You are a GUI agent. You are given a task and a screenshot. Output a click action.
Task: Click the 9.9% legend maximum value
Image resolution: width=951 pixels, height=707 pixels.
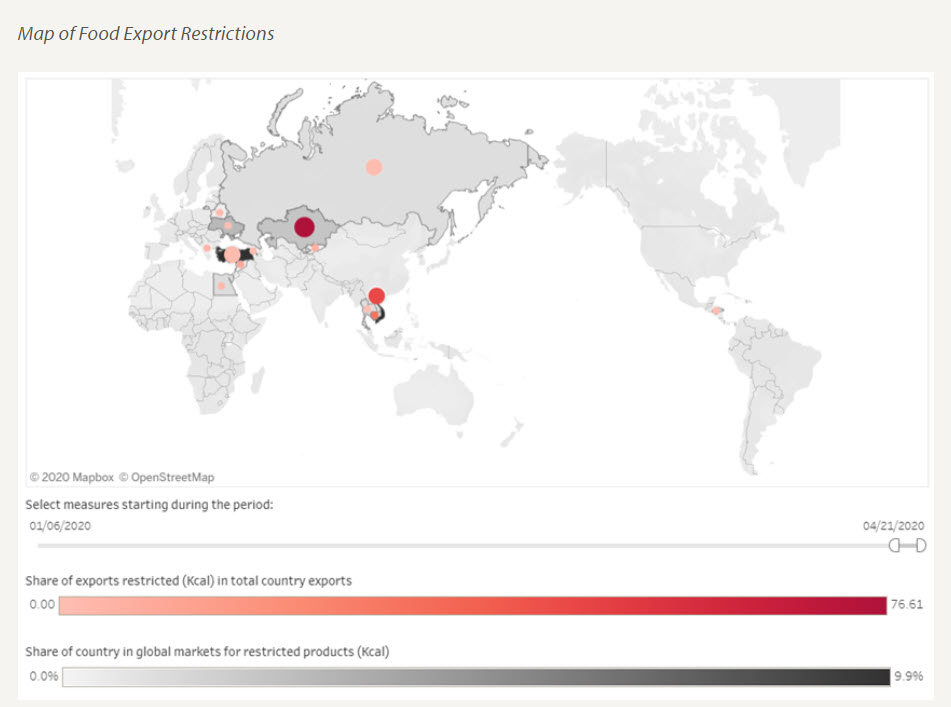pos(909,676)
